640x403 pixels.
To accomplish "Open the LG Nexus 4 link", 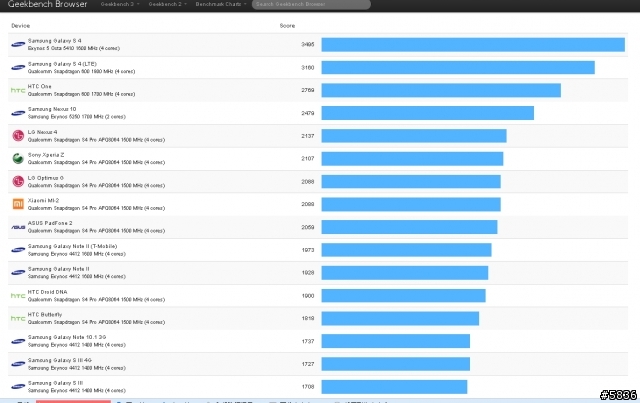I will pos(42,132).
